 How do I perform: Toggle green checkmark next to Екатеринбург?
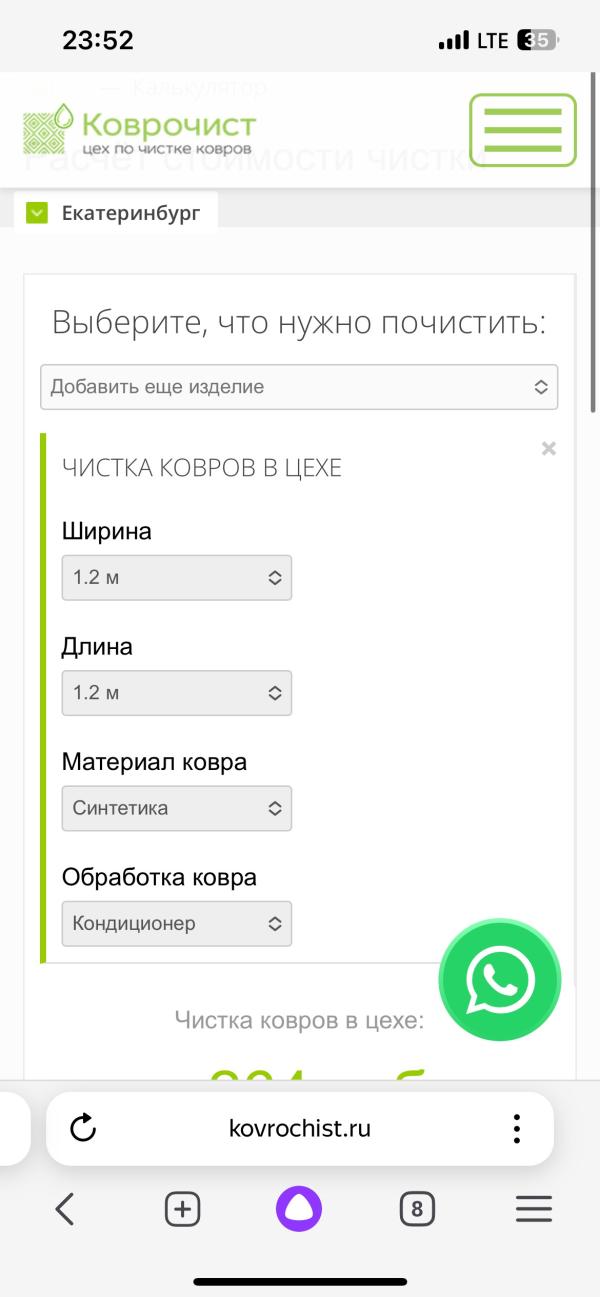click(x=37, y=212)
